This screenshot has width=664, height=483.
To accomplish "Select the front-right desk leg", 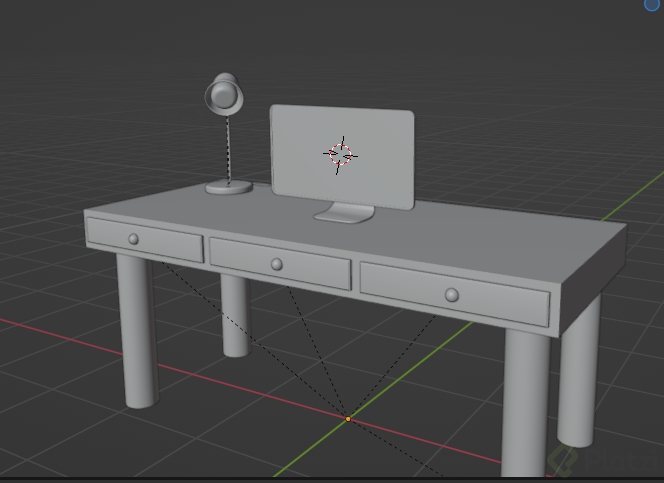I will click(525, 402).
